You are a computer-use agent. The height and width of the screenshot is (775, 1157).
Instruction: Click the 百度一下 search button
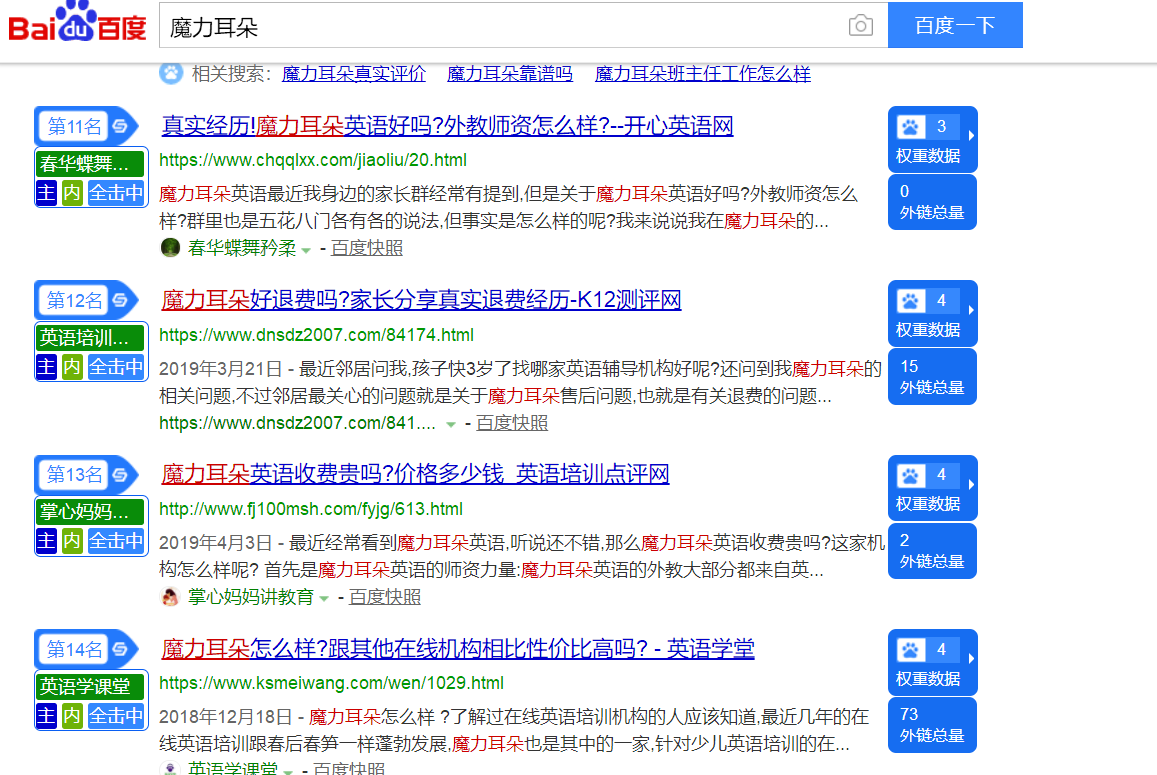(x=955, y=25)
